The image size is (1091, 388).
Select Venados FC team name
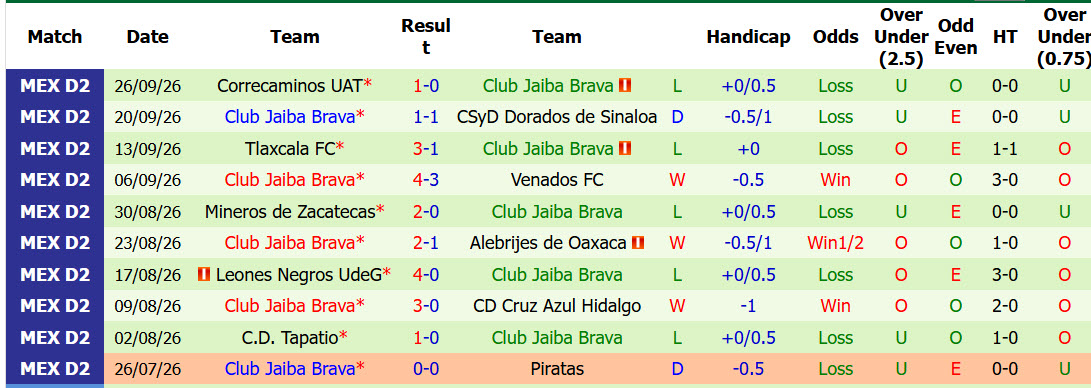point(557,180)
